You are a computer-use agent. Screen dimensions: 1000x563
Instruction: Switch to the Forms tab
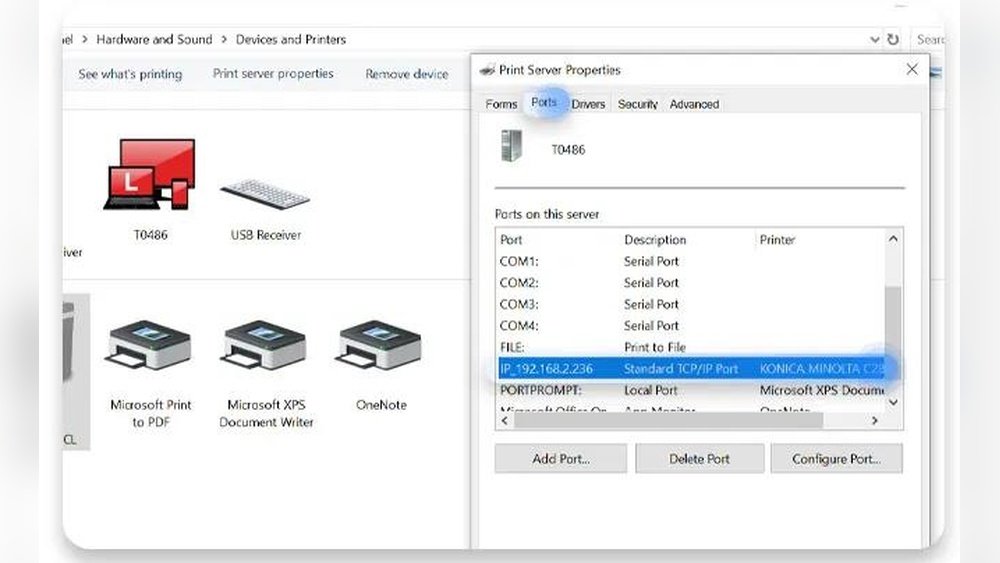501,104
